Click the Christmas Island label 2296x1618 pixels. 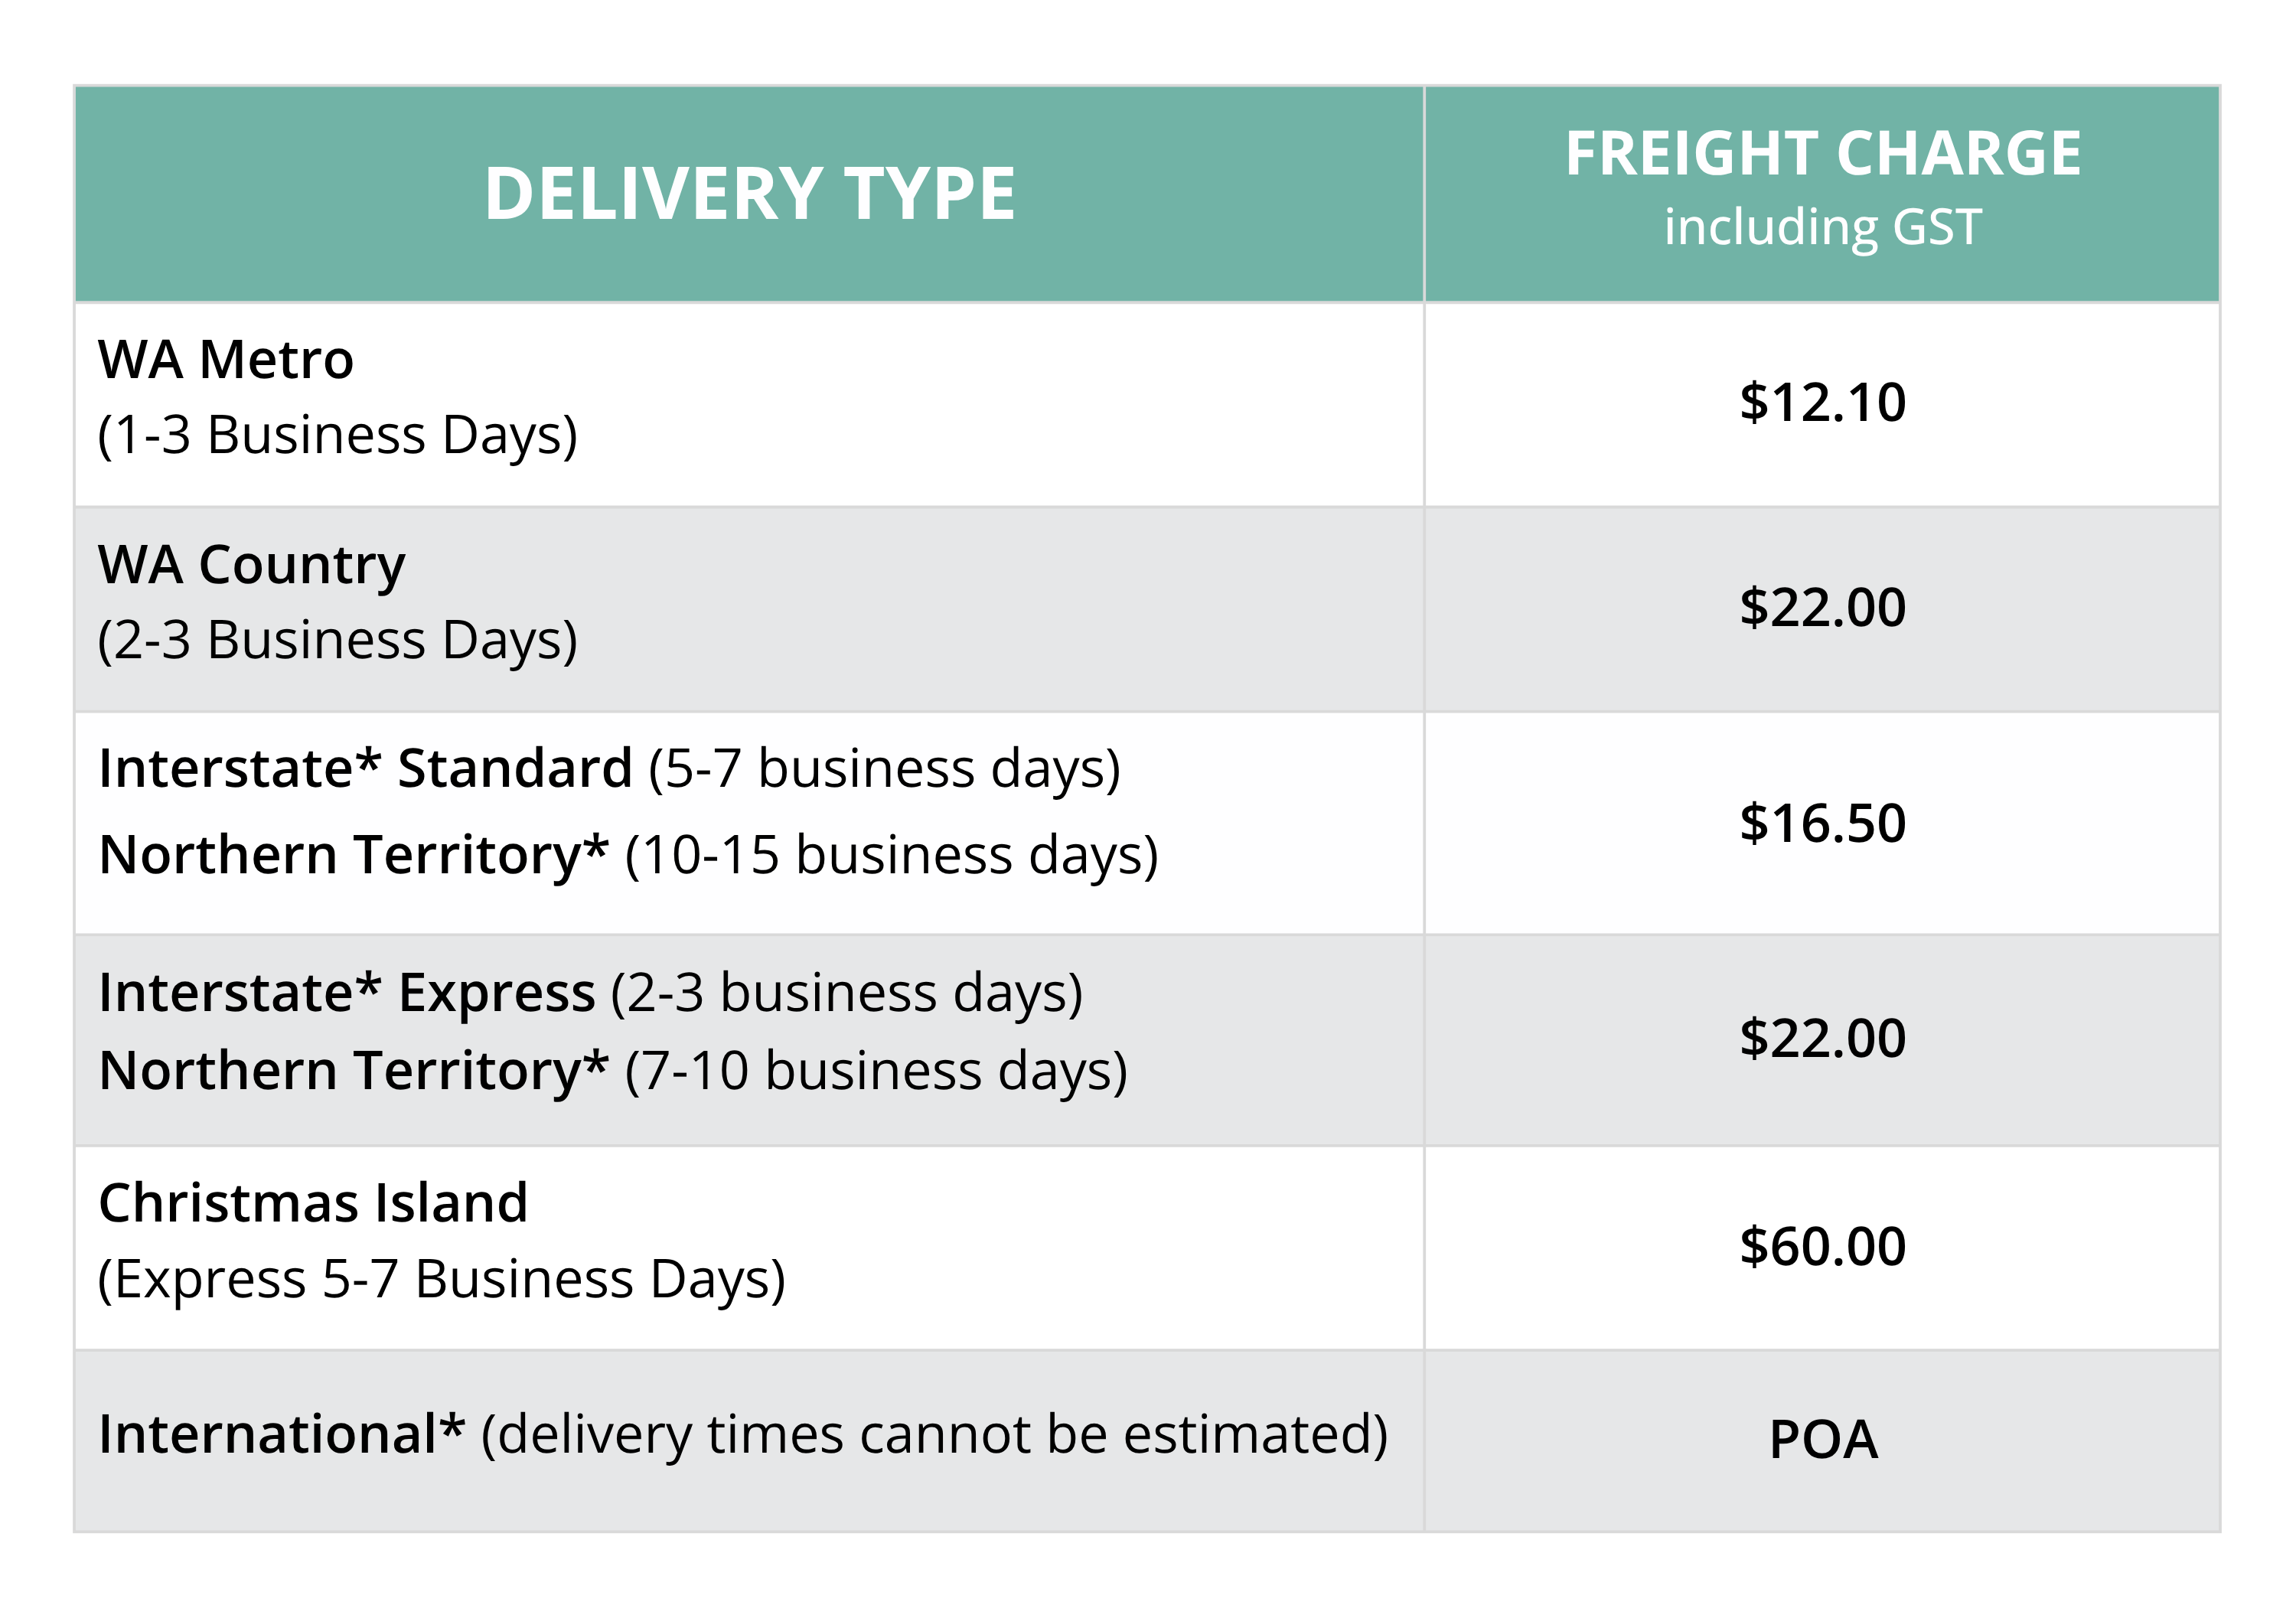point(313,1203)
